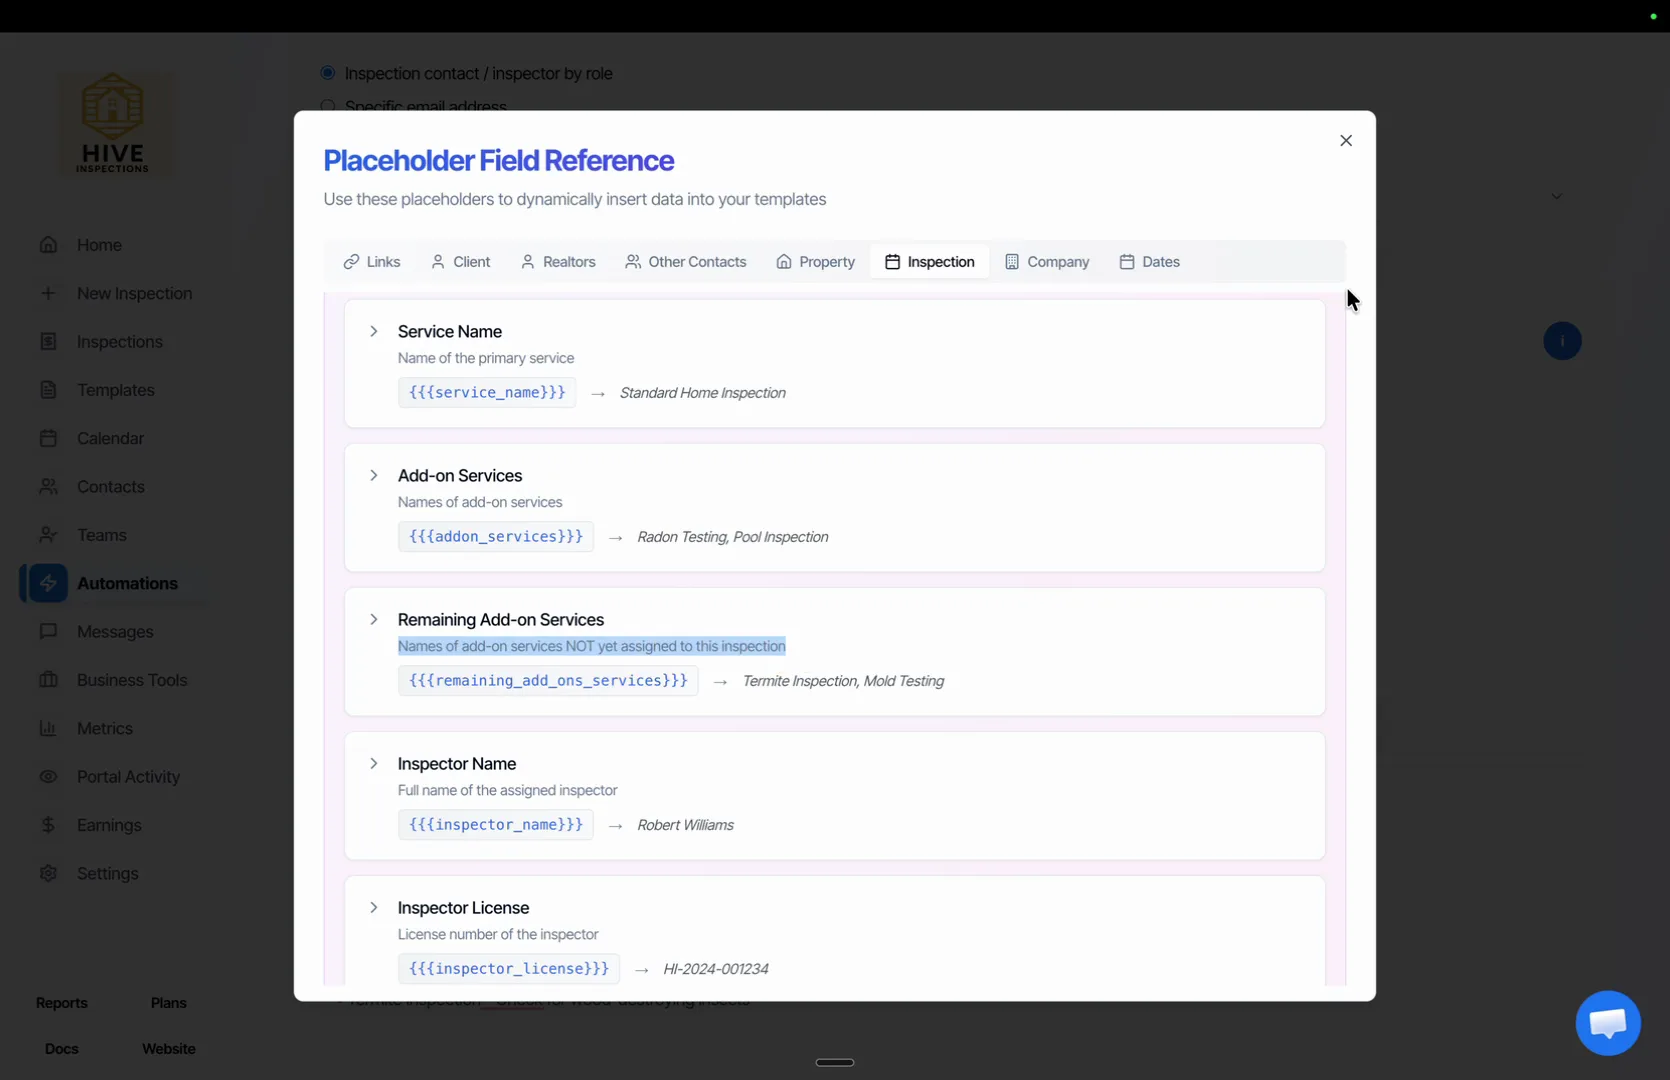This screenshot has height=1080, width=1670.
Task: Switch to the Client tab
Action: 461,262
